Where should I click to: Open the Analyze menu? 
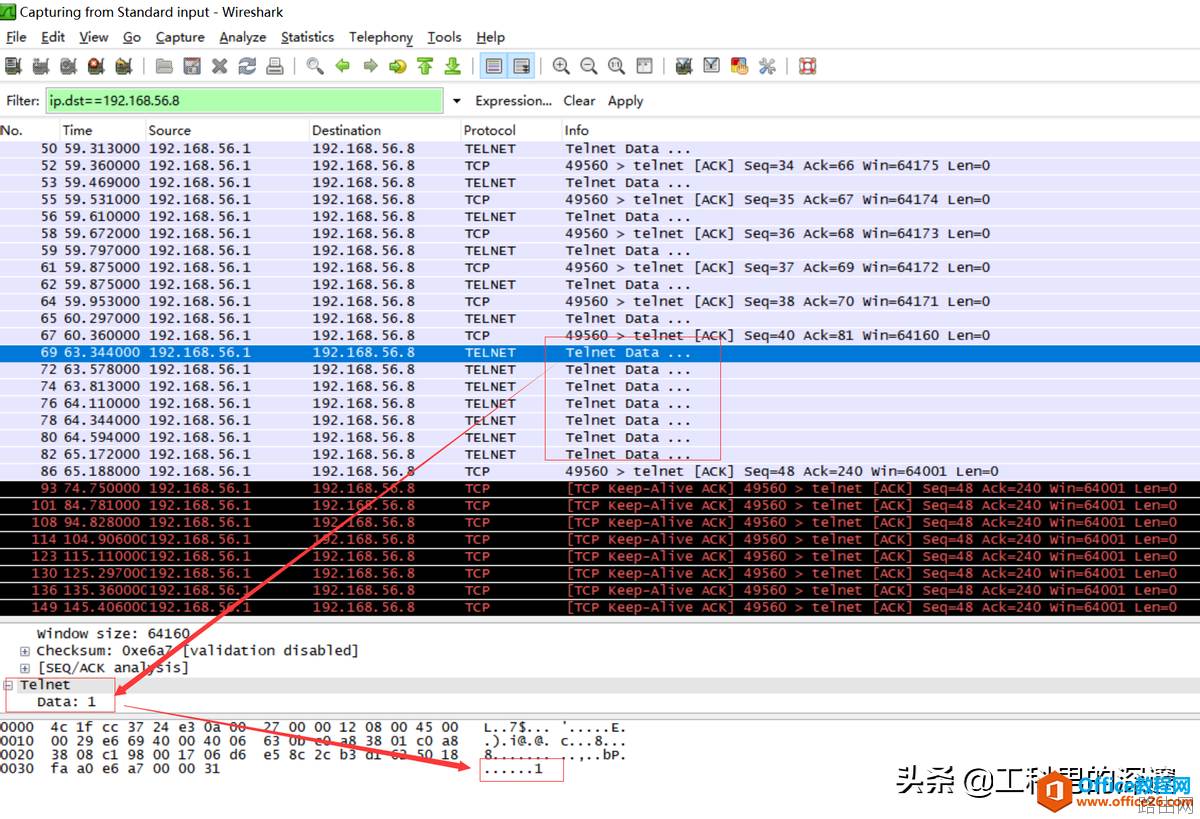(x=242, y=37)
